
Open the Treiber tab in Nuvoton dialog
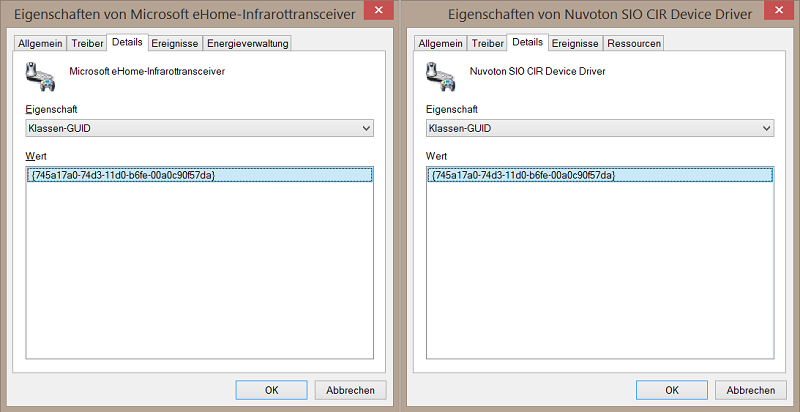pos(487,44)
